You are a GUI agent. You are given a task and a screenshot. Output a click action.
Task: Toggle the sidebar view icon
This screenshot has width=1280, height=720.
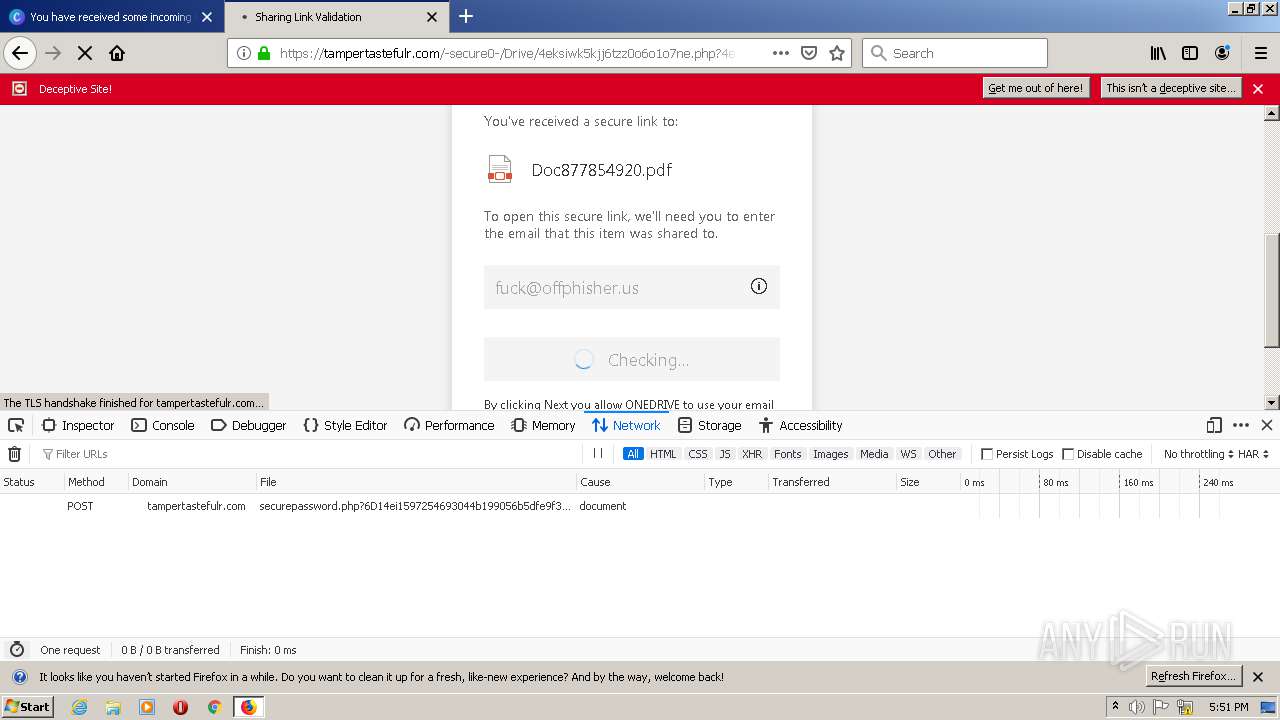1190,53
